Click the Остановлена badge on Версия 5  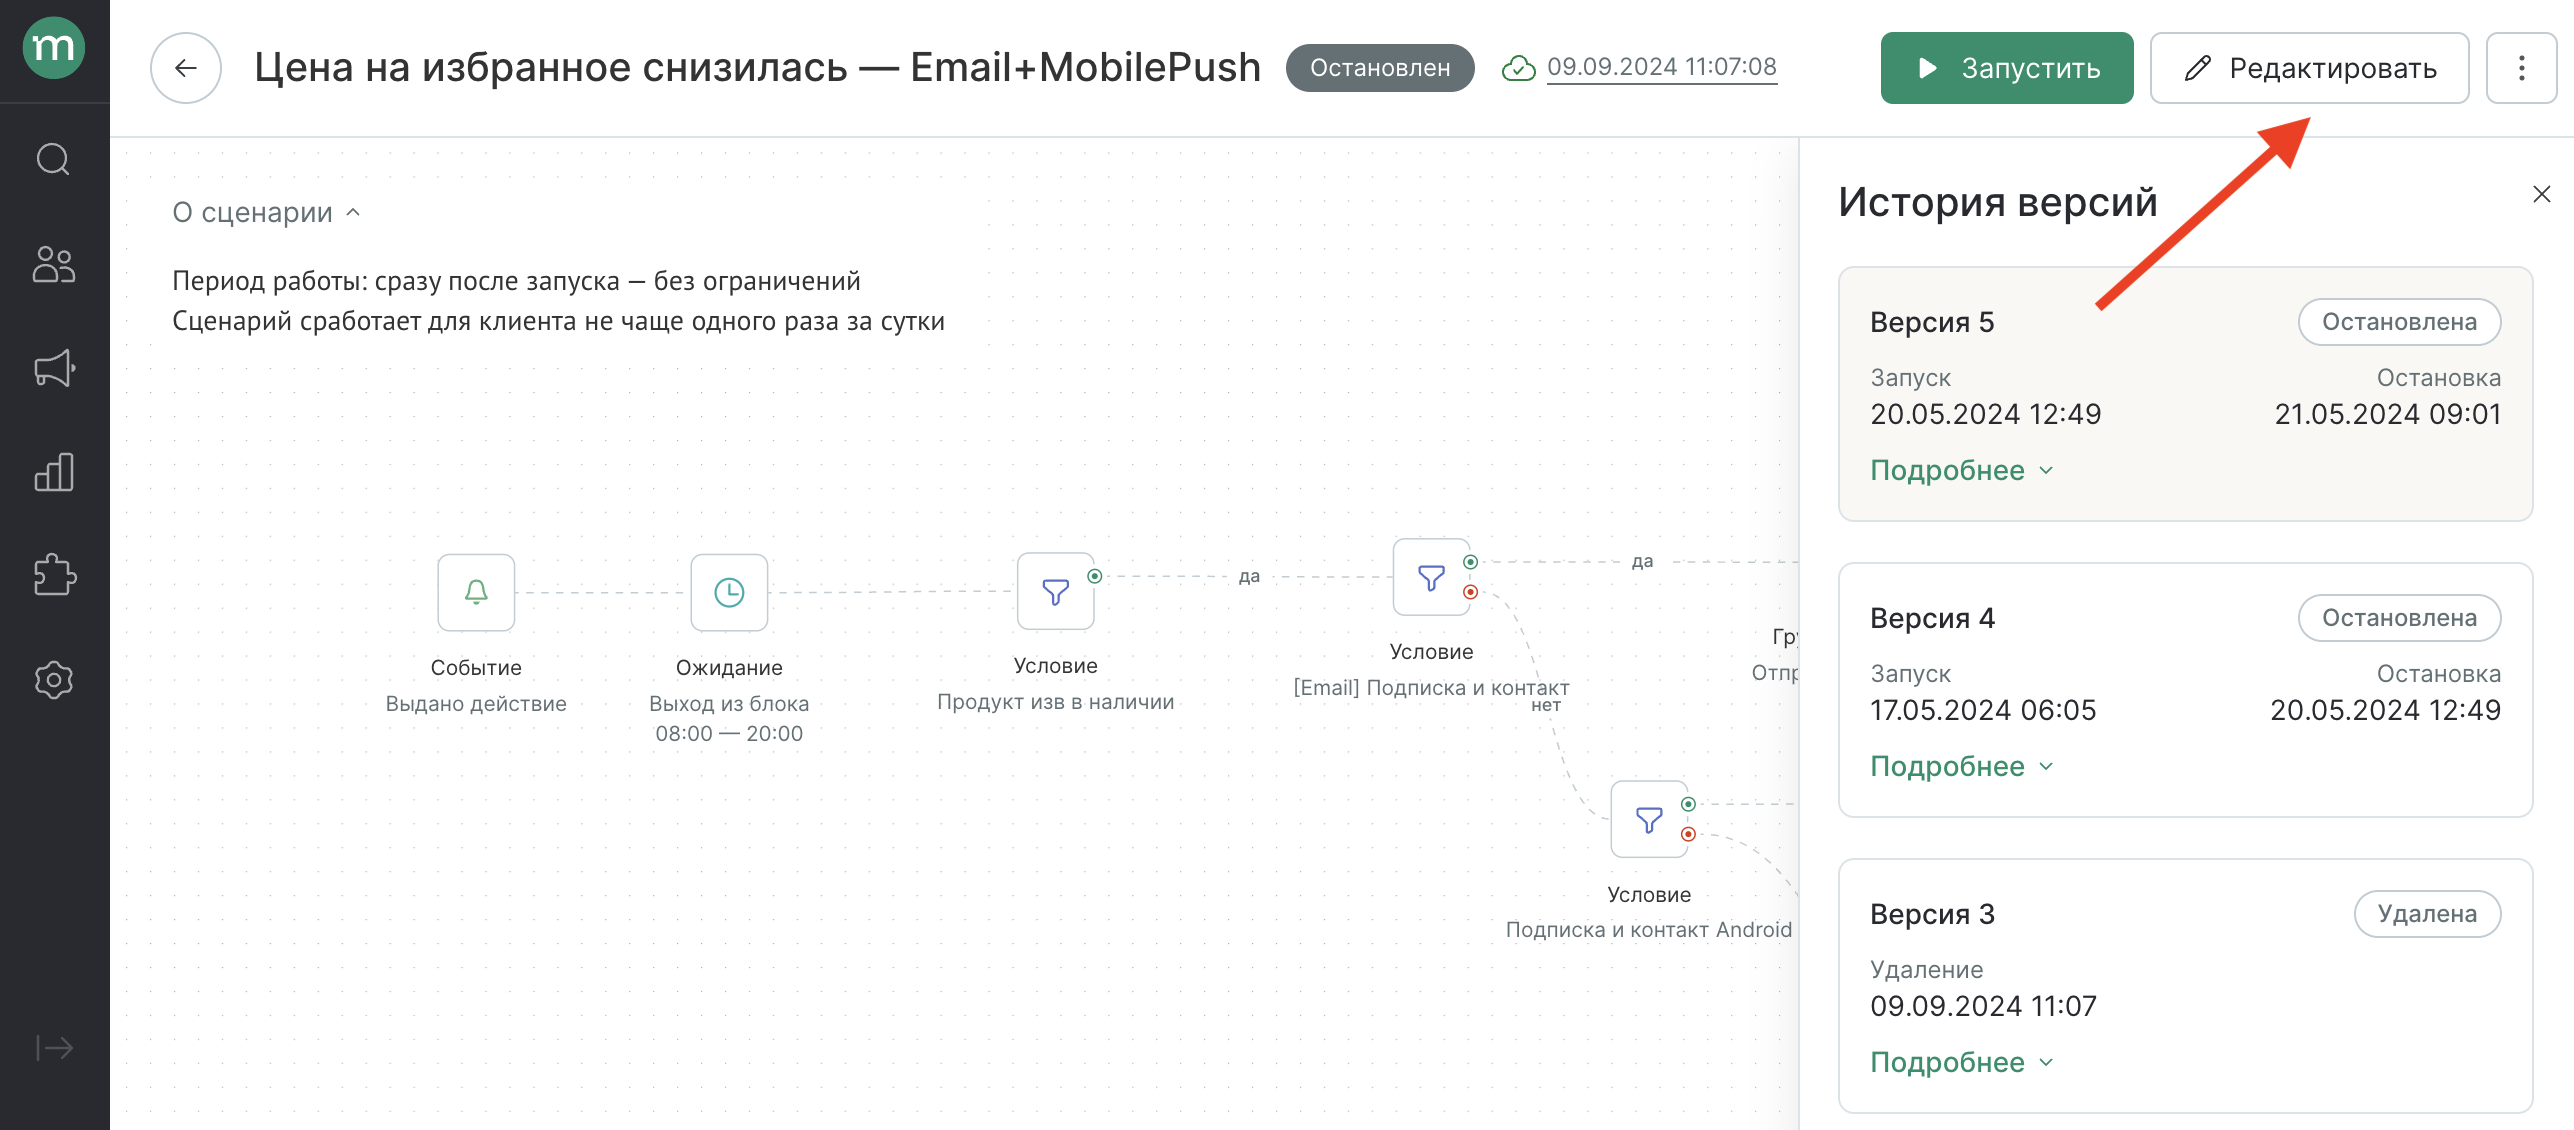pyautogui.click(x=2399, y=322)
